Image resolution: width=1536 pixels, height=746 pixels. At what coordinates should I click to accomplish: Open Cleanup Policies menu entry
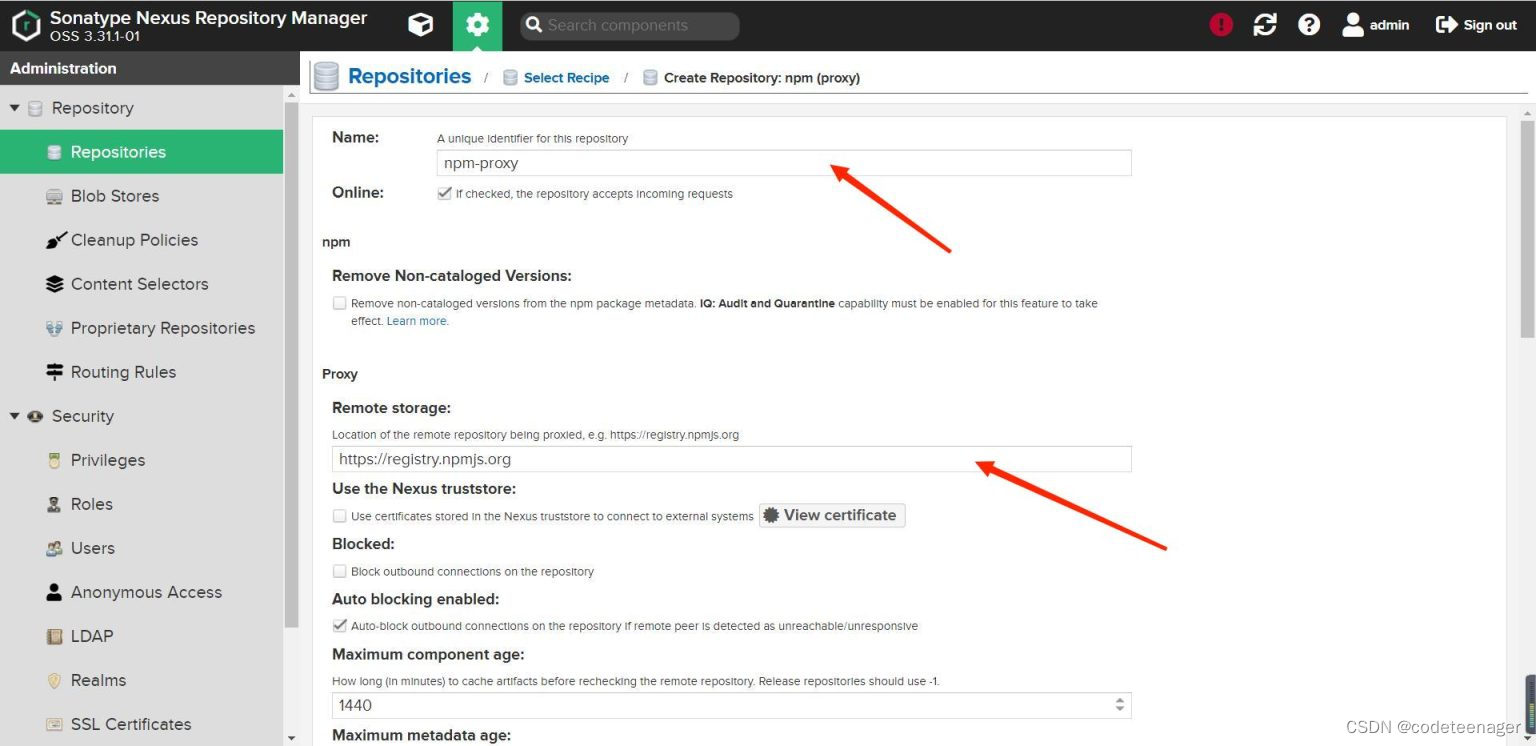(142, 240)
